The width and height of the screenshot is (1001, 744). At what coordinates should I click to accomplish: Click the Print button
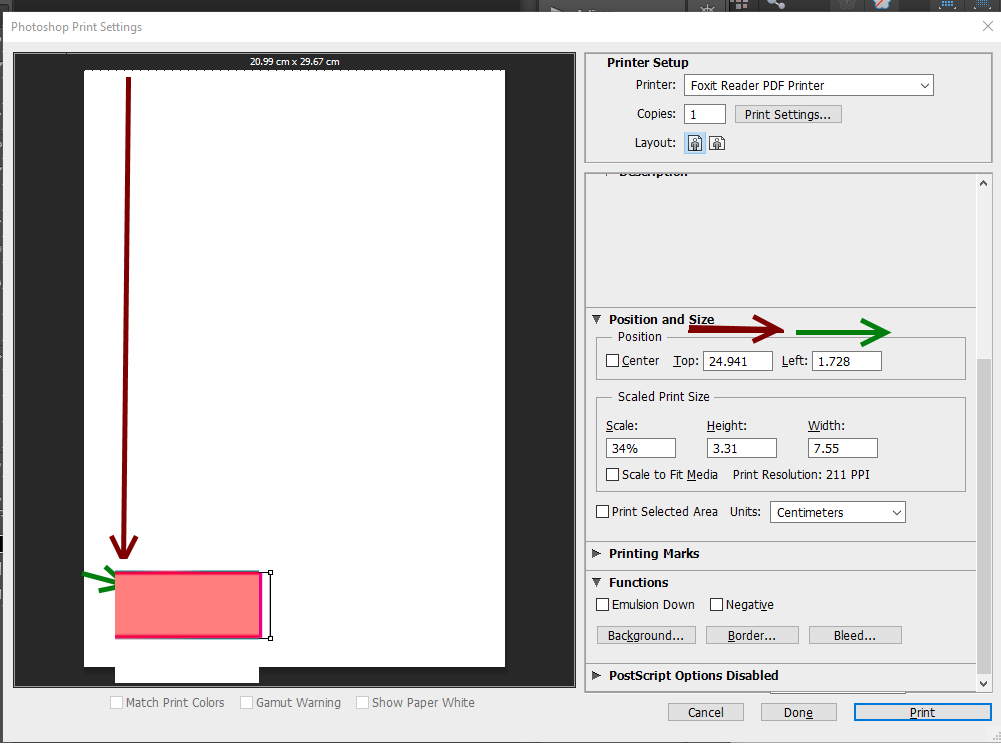tap(922, 712)
